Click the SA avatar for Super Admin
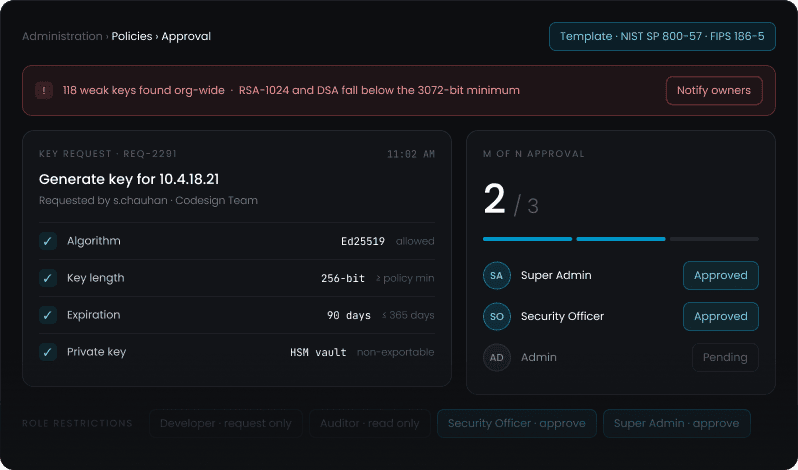The image size is (798, 470). coord(497,275)
